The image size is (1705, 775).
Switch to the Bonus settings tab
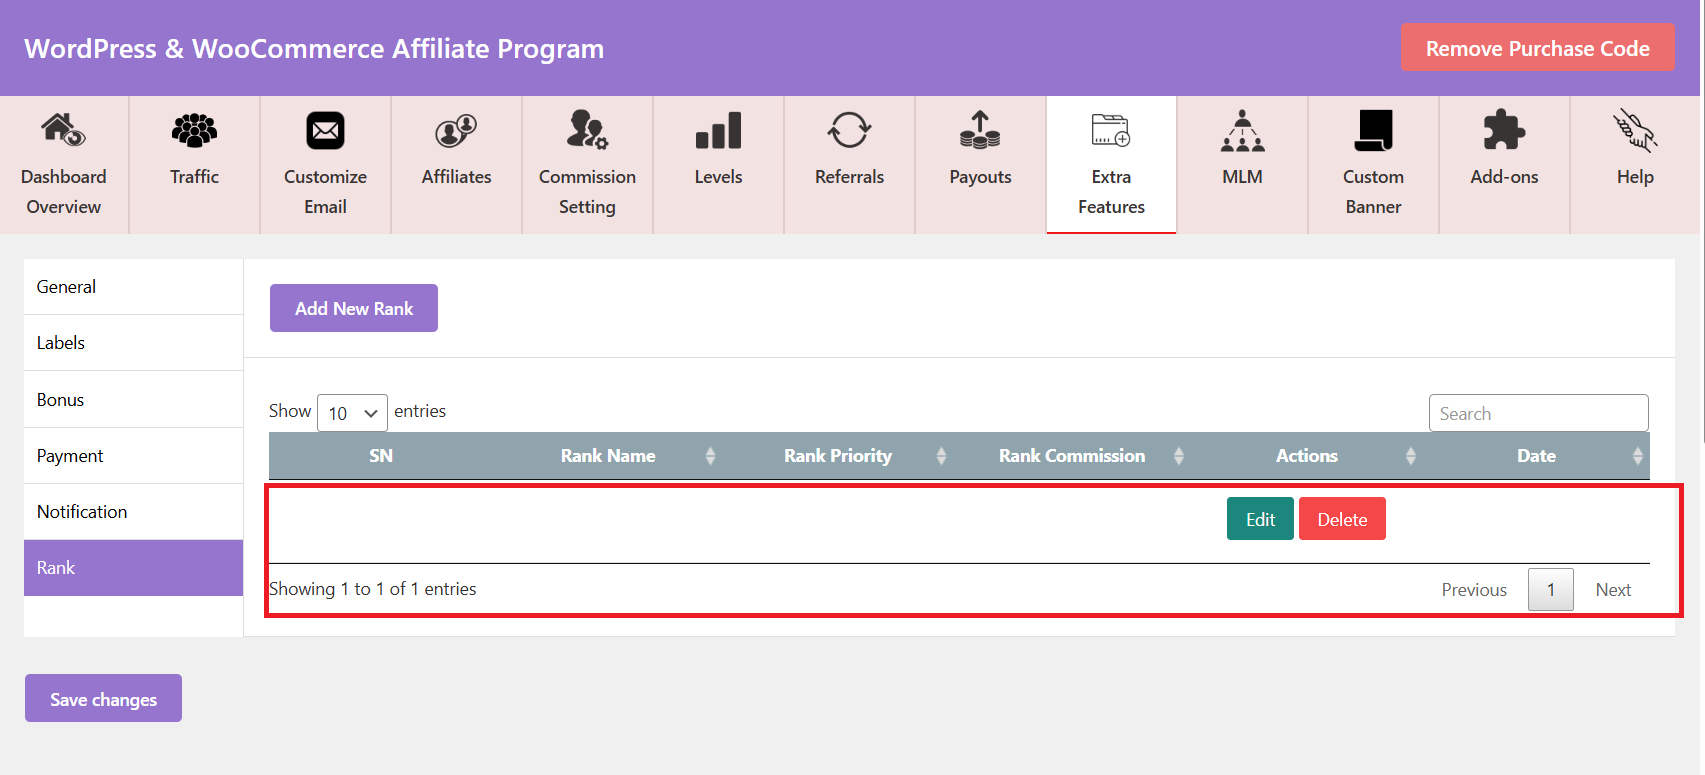(133, 400)
